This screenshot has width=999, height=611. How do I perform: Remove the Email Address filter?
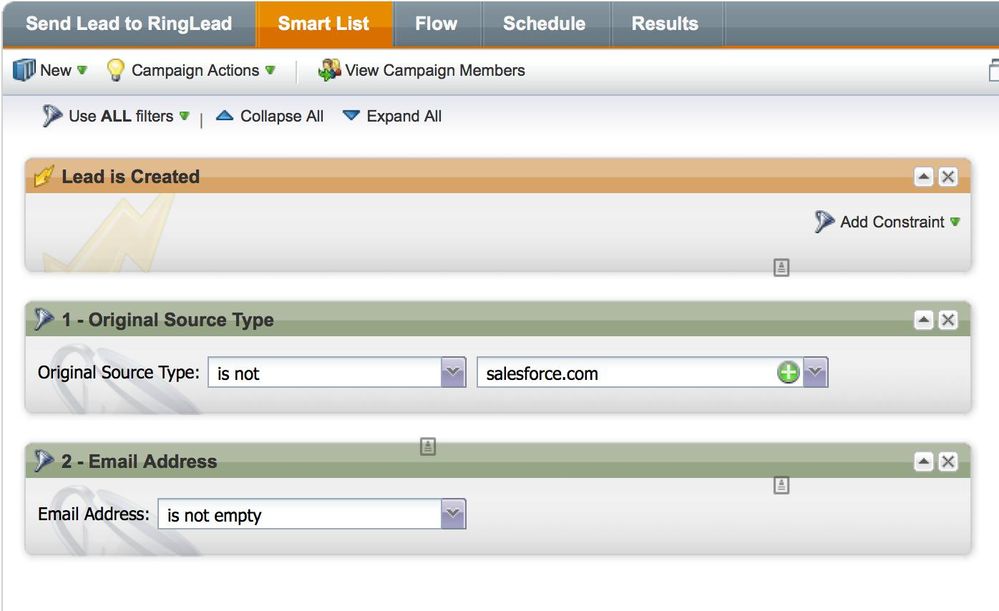tap(948, 461)
